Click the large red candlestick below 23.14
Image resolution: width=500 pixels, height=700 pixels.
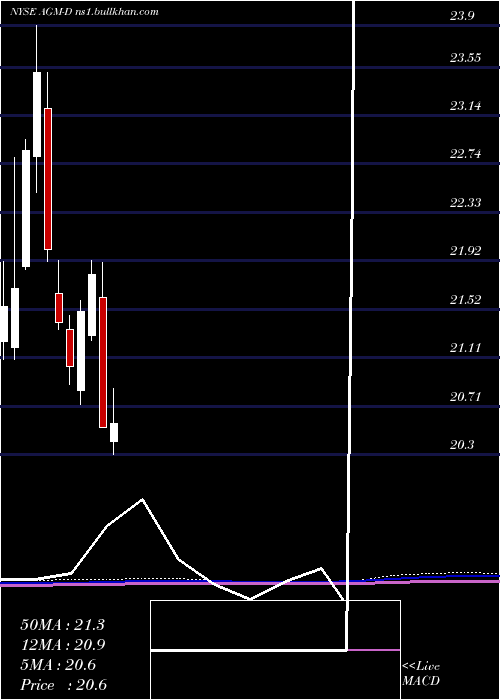(47, 179)
